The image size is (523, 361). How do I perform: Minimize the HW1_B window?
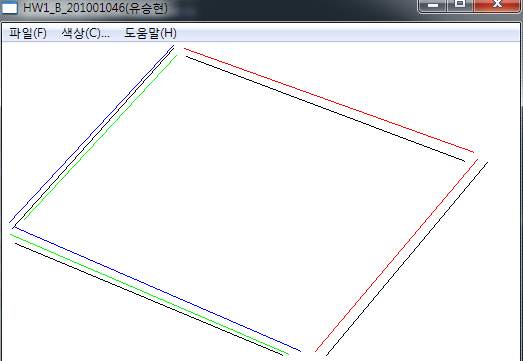(x=433, y=6)
